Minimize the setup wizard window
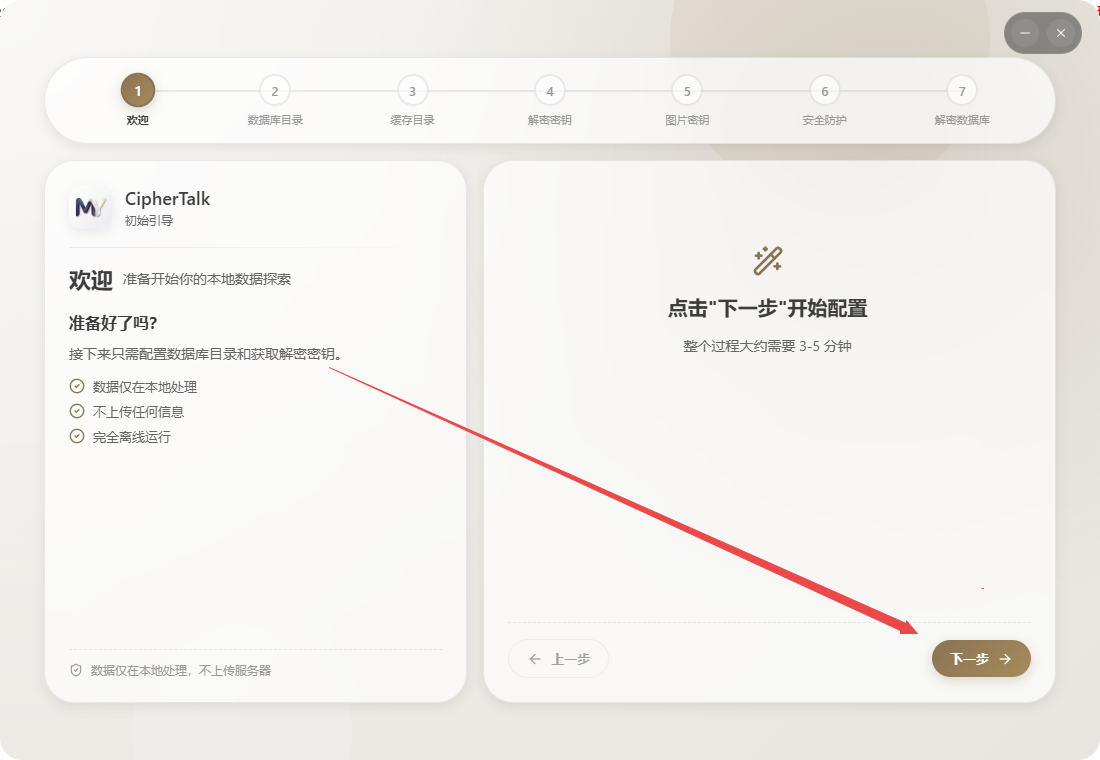 (1024, 34)
